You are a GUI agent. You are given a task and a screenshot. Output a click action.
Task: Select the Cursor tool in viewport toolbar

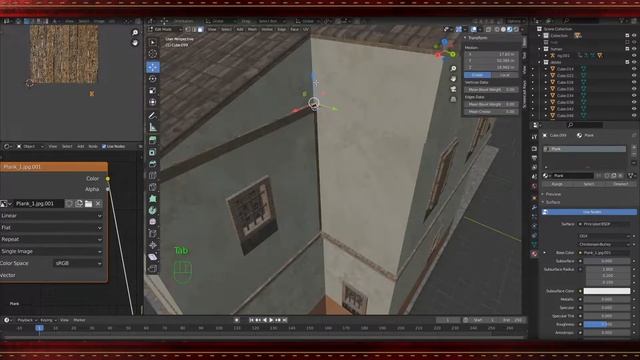[x=153, y=53]
